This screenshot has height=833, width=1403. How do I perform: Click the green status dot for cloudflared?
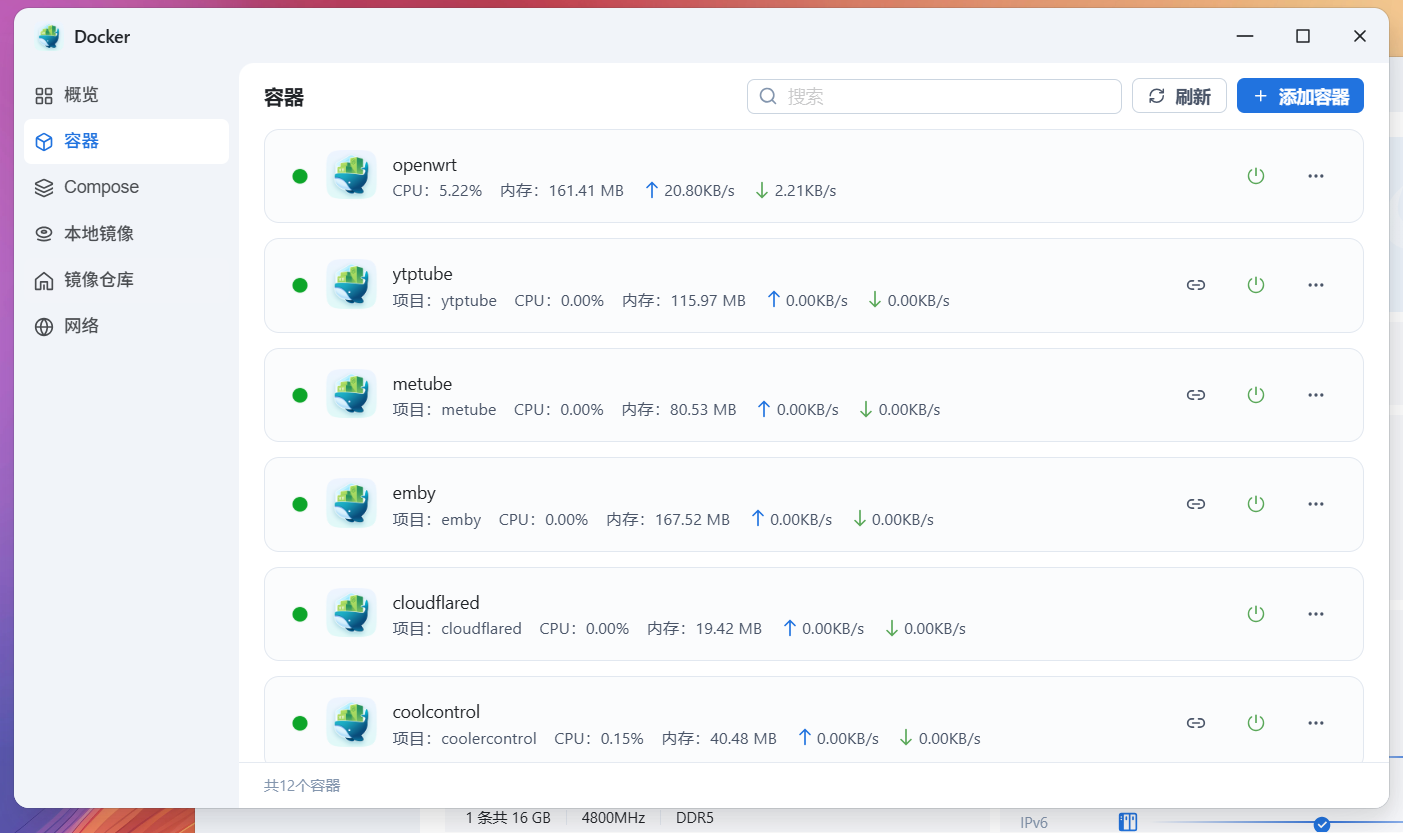click(x=300, y=614)
